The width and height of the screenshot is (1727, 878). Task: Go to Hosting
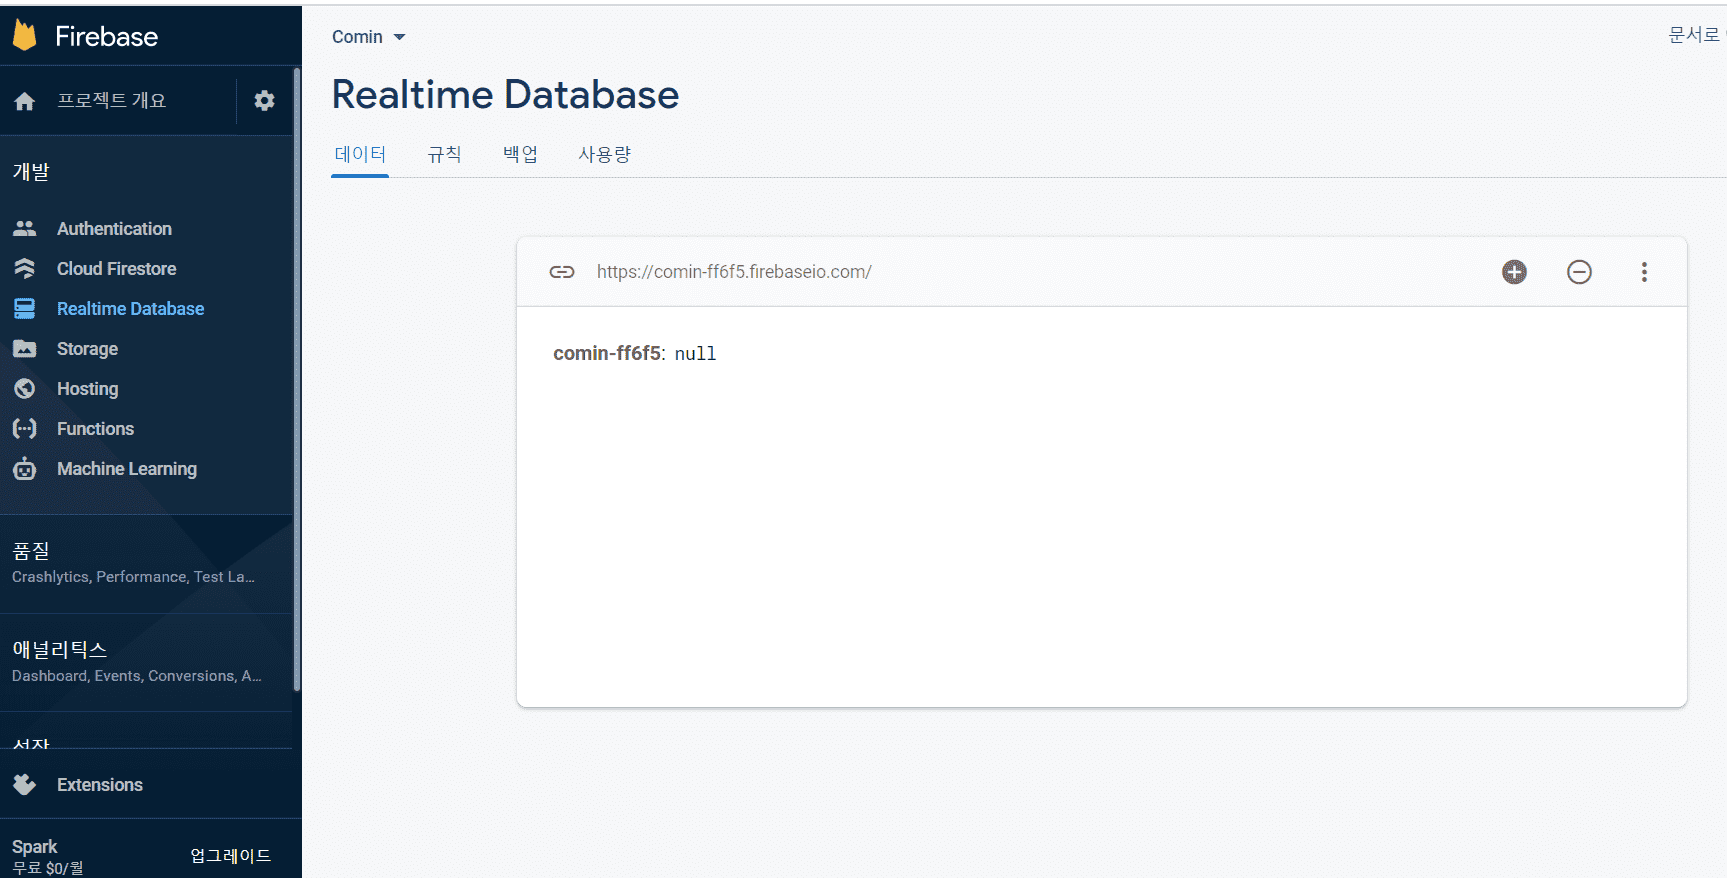87,389
